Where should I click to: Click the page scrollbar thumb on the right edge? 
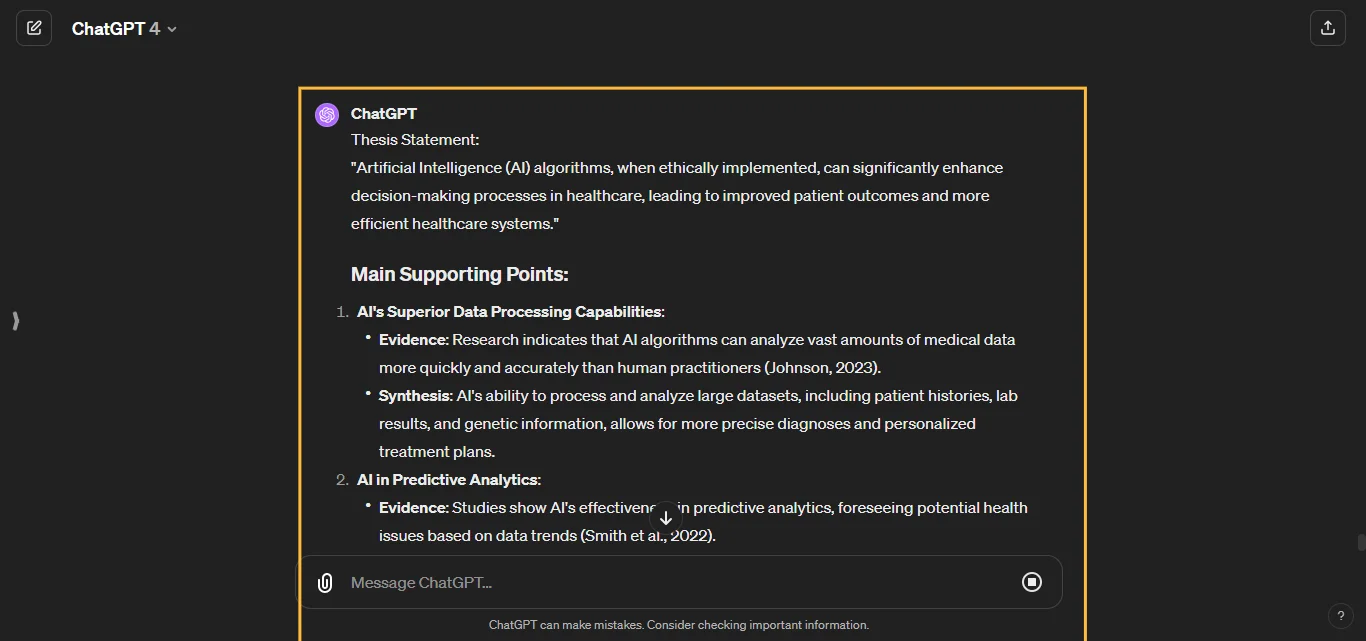tap(1361, 543)
